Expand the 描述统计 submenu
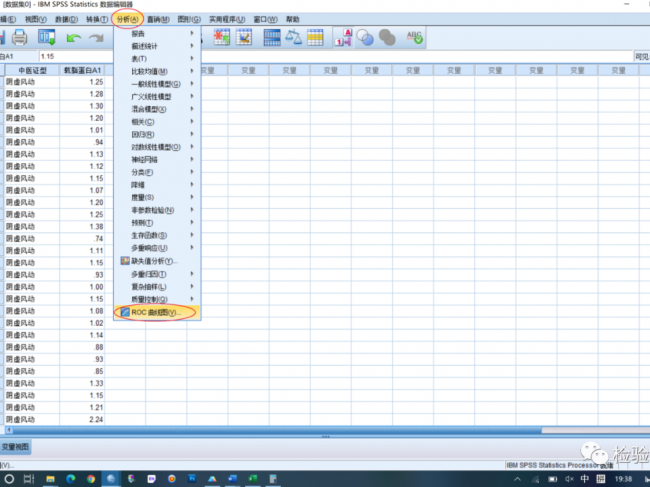 coord(158,46)
